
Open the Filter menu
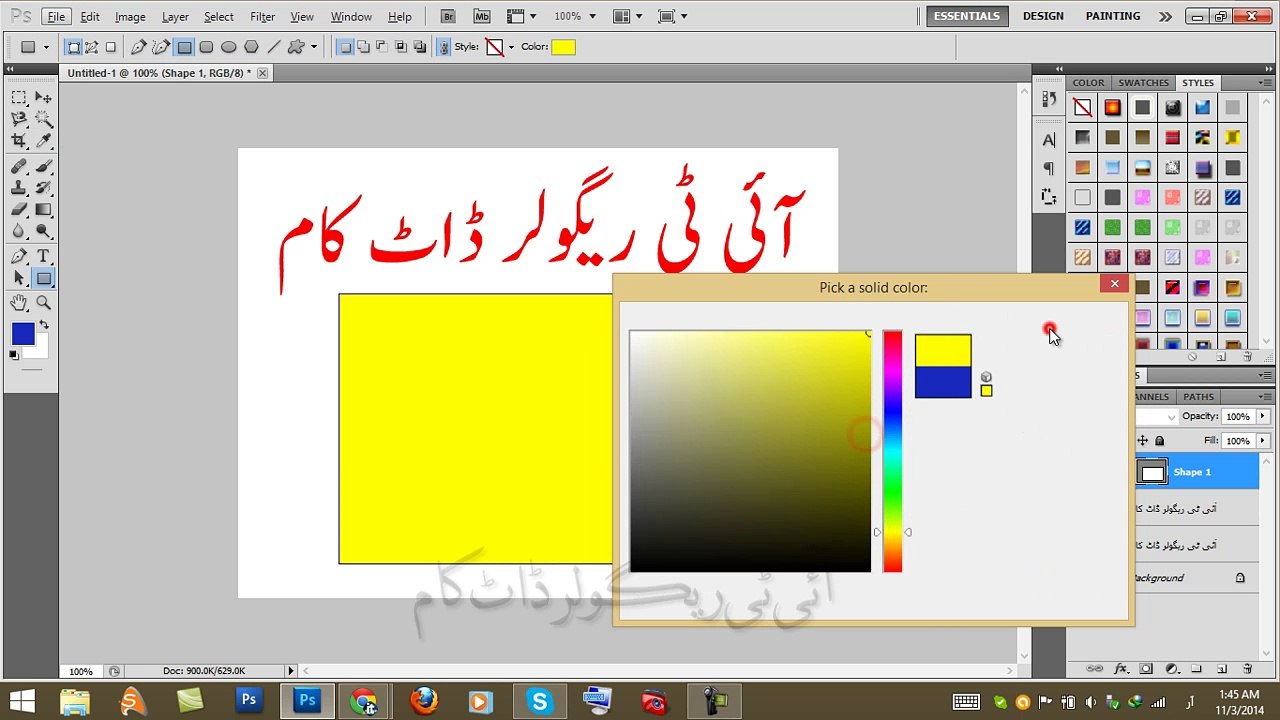(263, 17)
